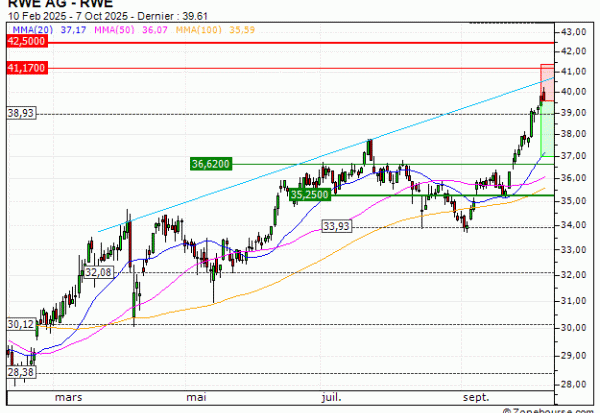Click the Zonebourse copyright watermark
The image size is (600, 413).
[548, 408]
